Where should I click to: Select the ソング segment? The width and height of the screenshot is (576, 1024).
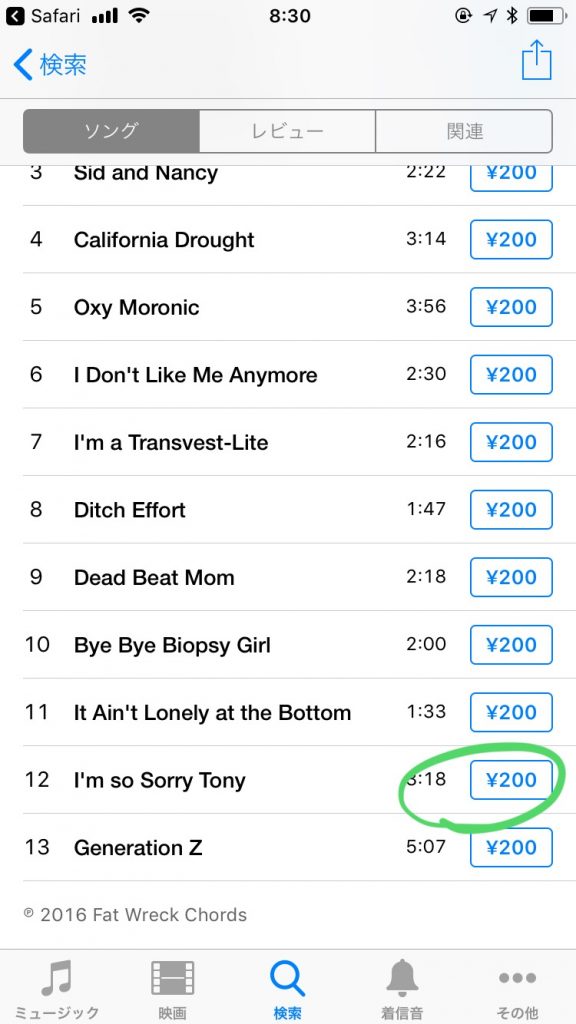[111, 131]
